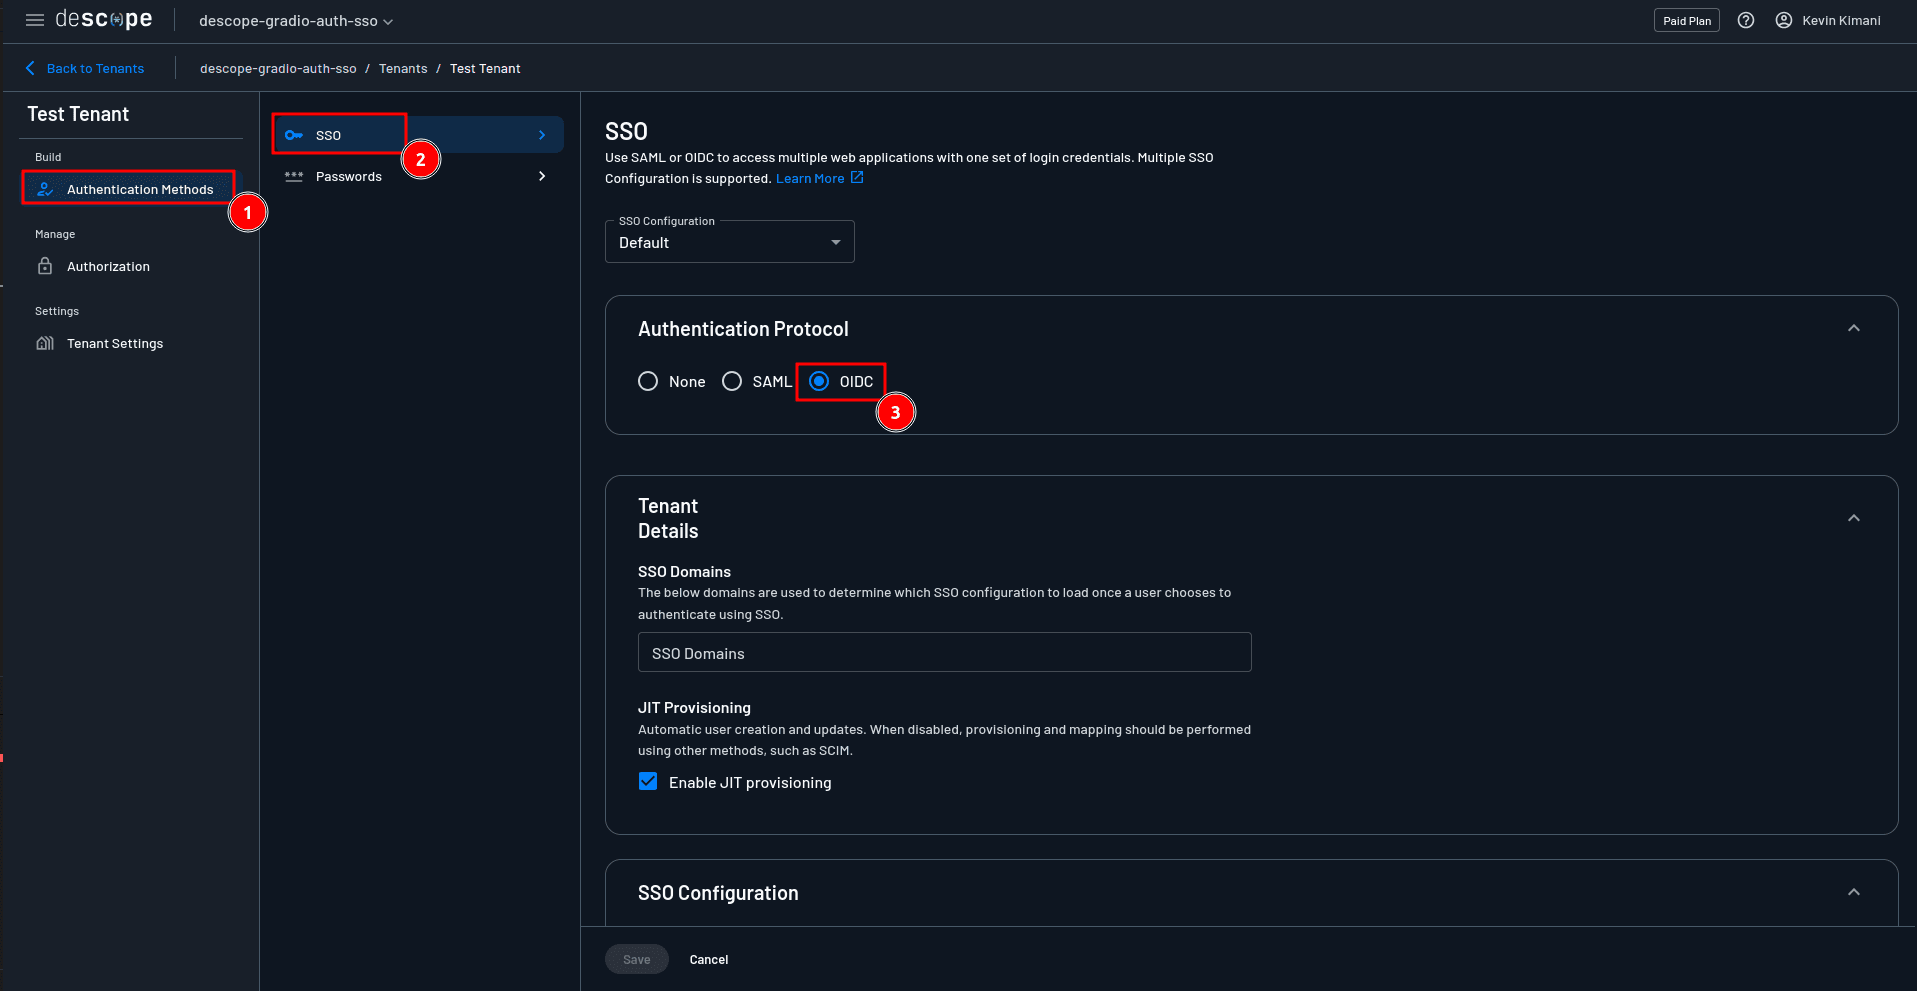Open the Tenants breadcrumb item
1917x991 pixels.
click(x=403, y=68)
